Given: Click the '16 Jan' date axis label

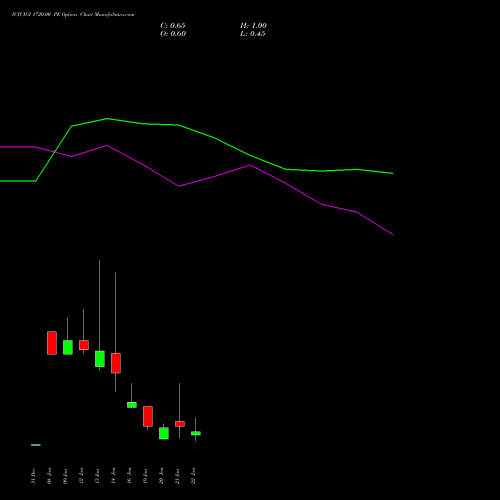Looking at the screenshot, I should click(x=129, y=476).
